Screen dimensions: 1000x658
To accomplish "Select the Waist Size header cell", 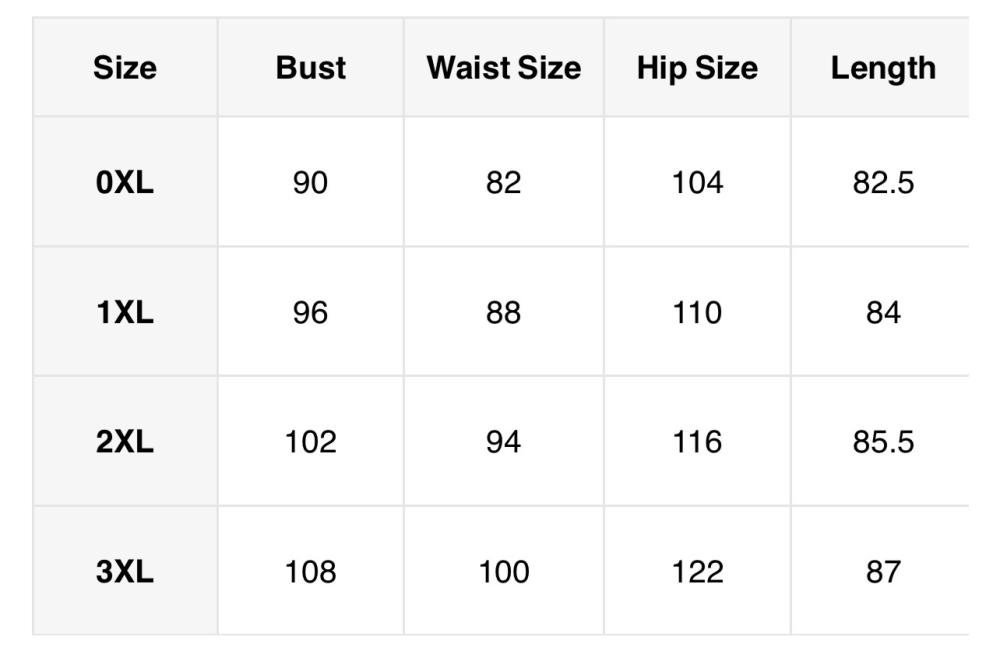I will pos(504,68).
